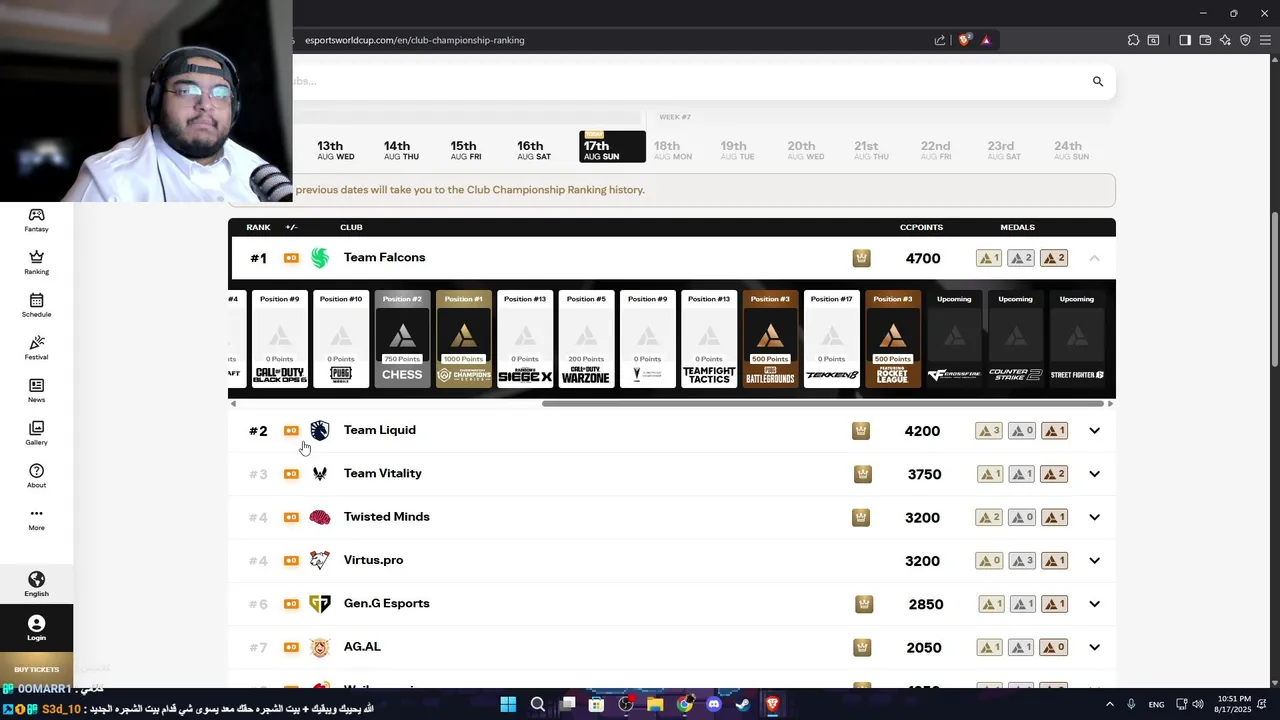This screenshot has height=720, width=1280.
Task: Open the Brave VPN shield icon
Action: pyautogui.click(x=1245, y=40)
